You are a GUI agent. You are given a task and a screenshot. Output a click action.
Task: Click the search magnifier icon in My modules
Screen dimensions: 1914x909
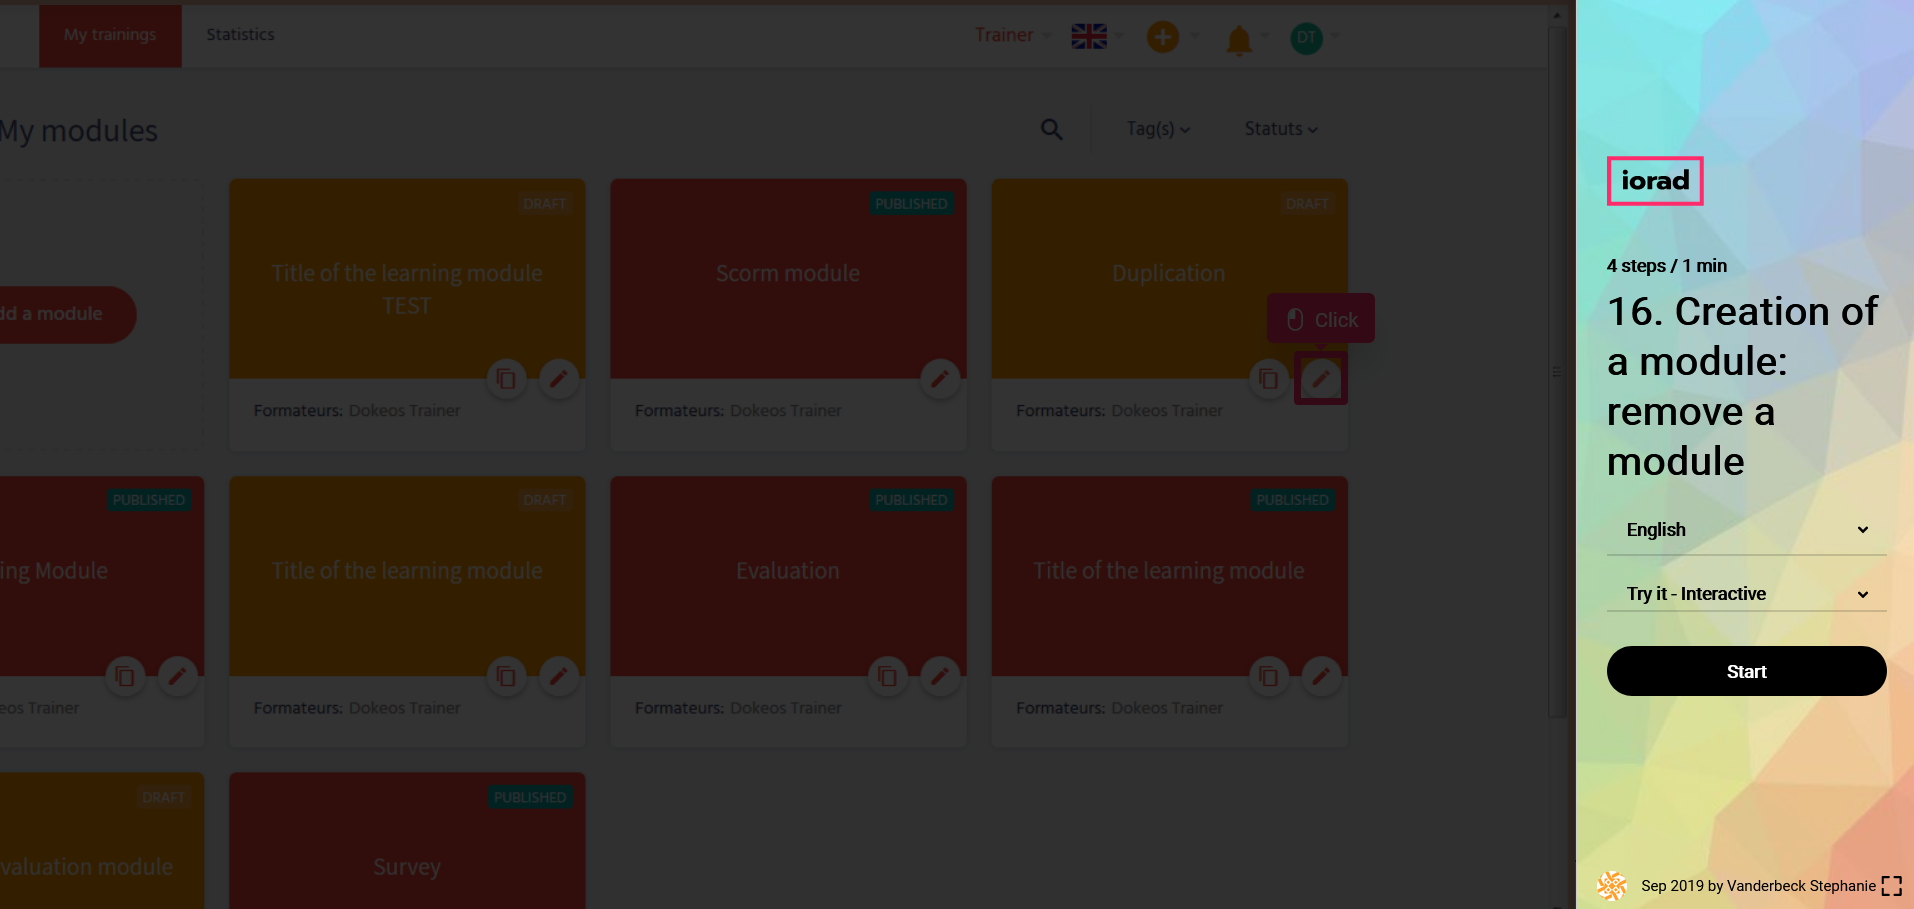(x=1051, y=129)
